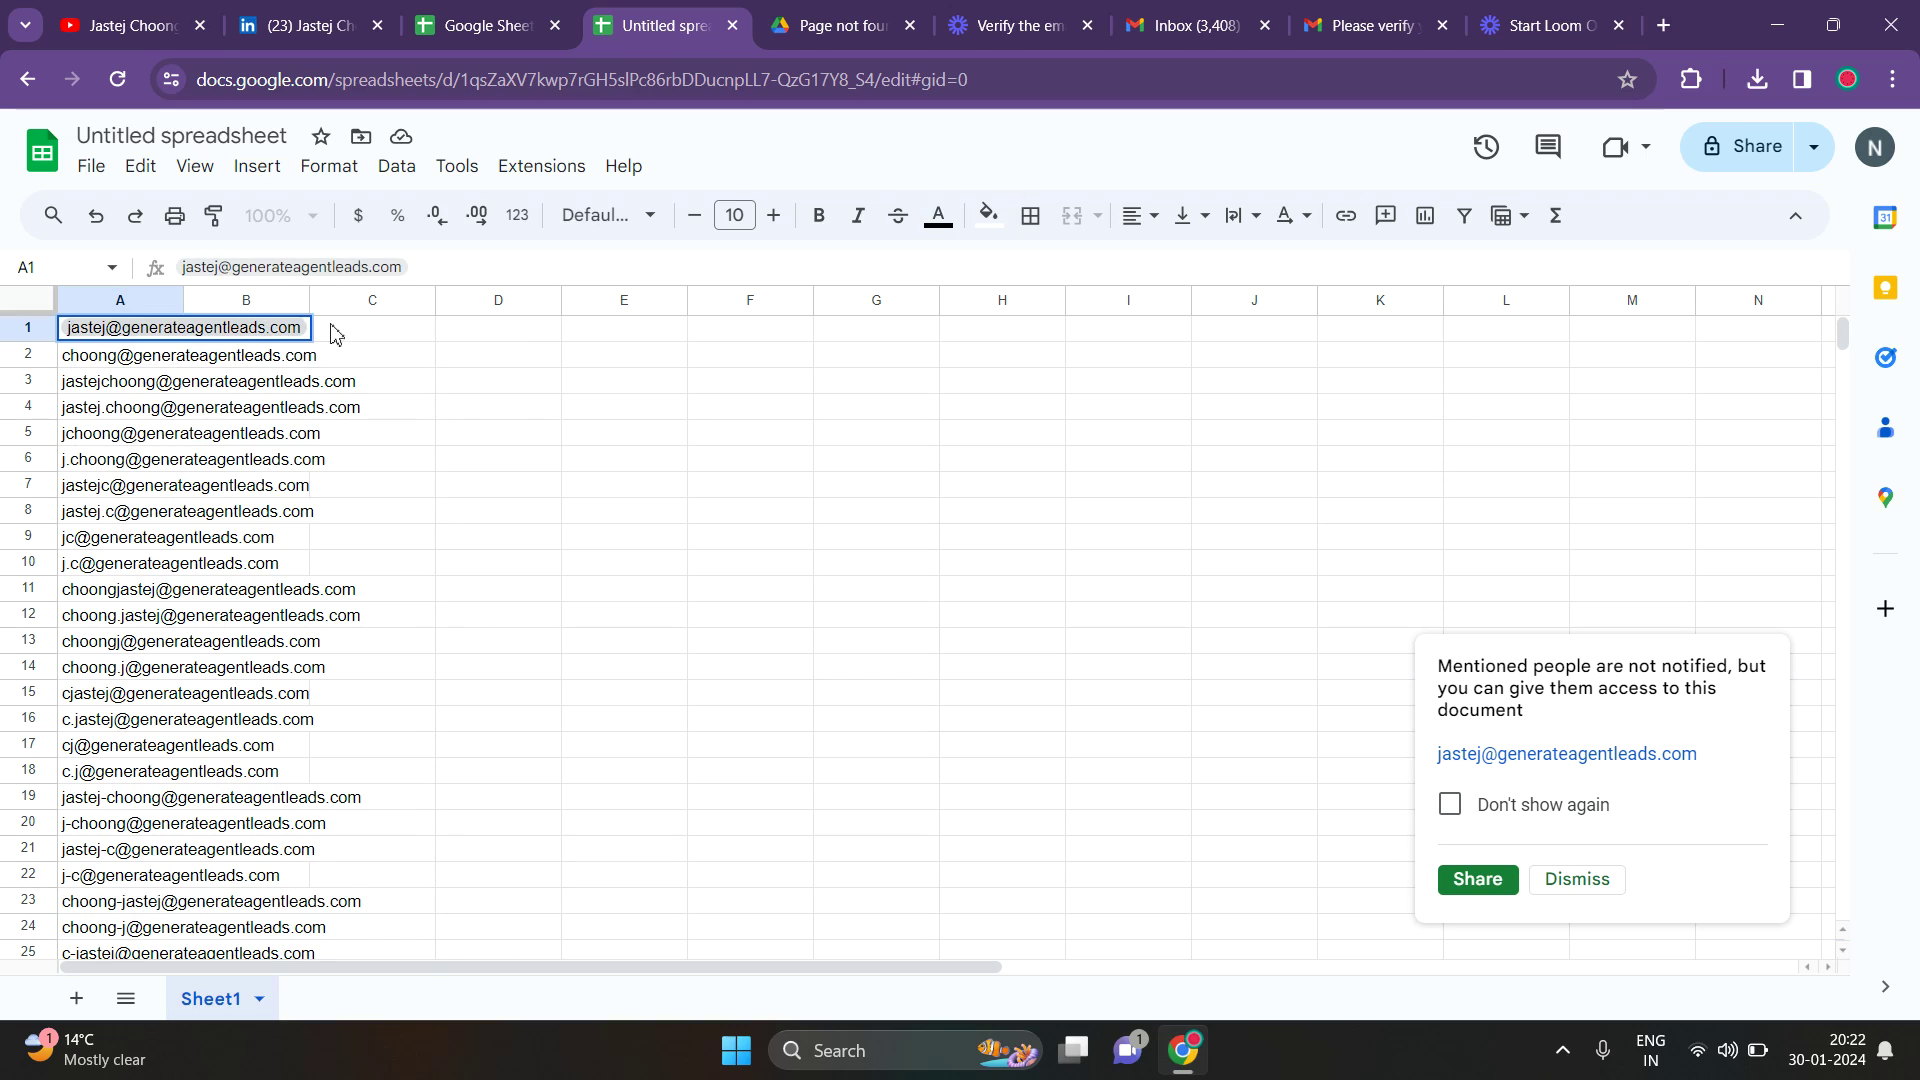This screenshot has width=1920, height=1080.
Task: Click the paint format roller icon
Action: (x=214, y=216)
